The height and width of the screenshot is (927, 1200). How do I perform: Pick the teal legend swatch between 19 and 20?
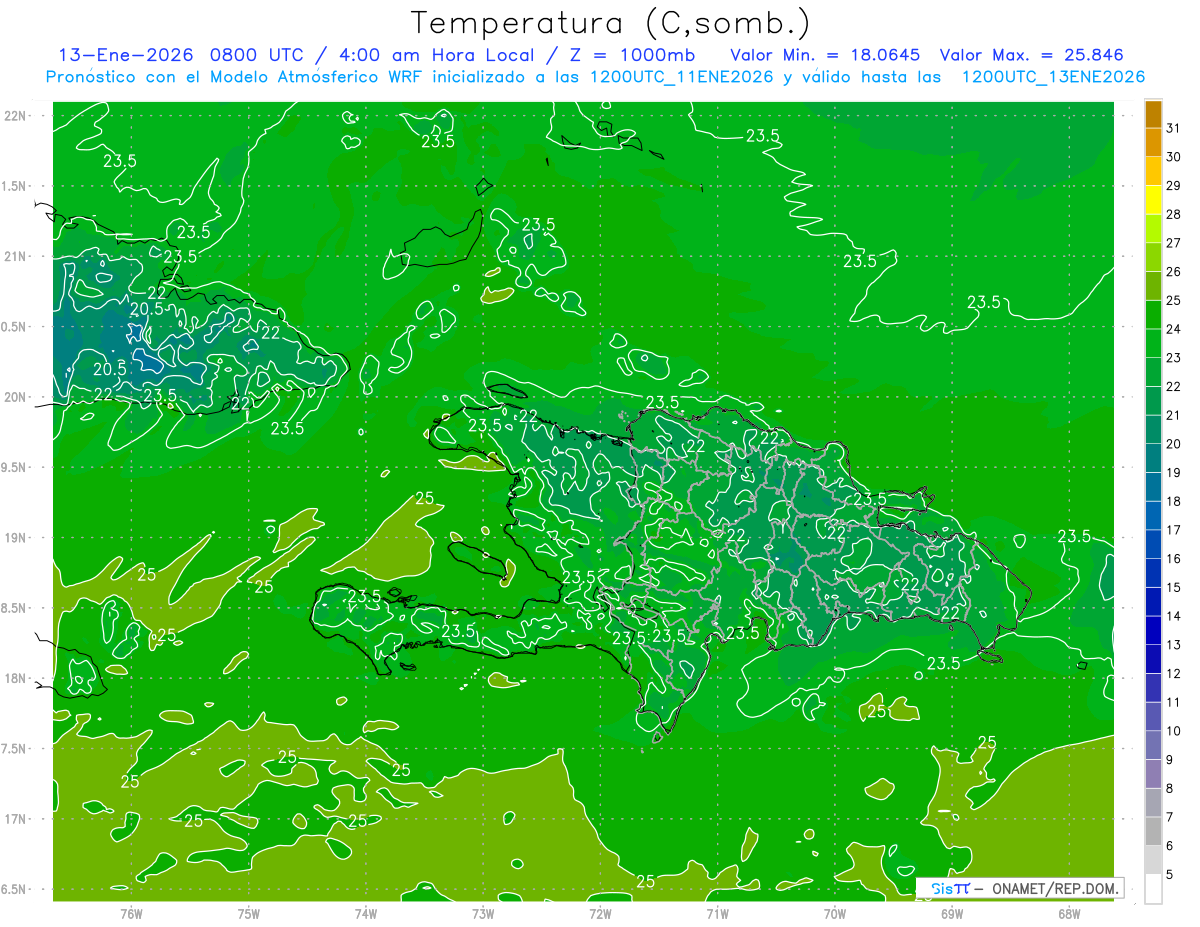click(1153, 459)
